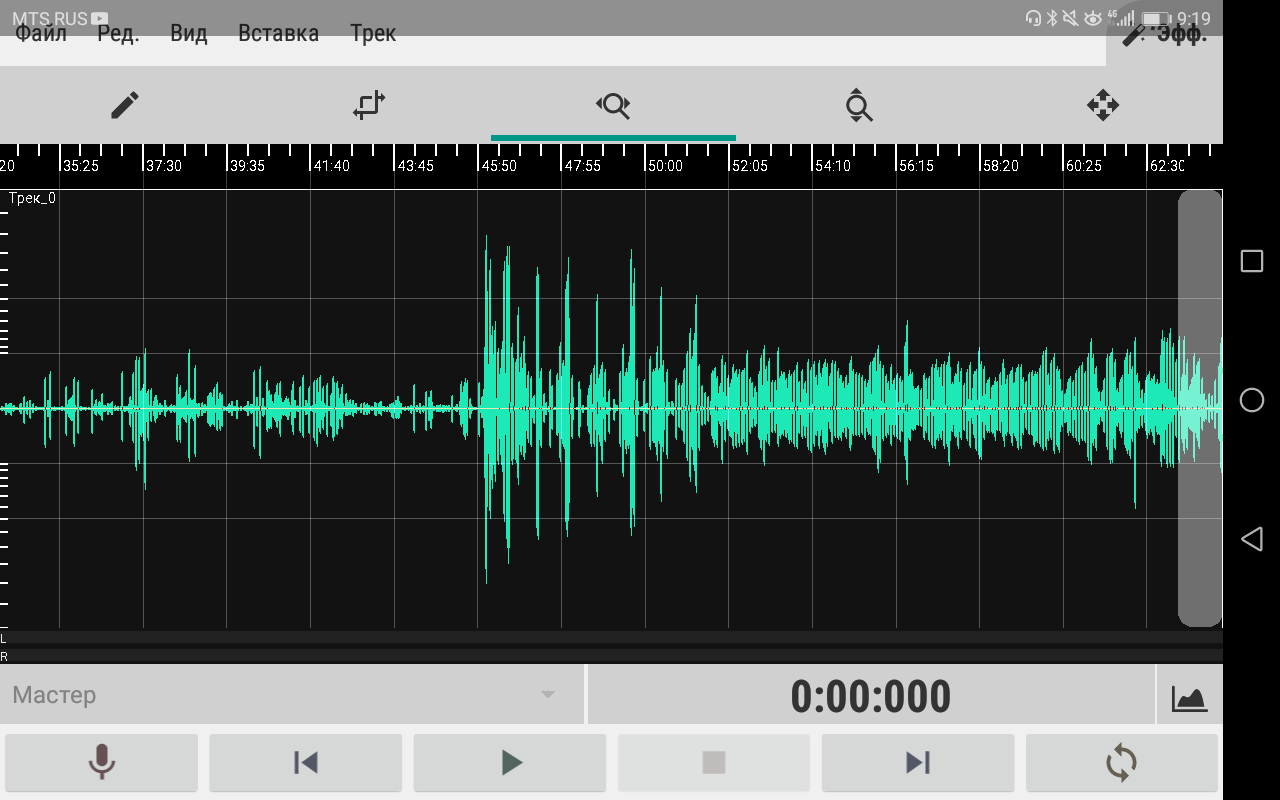
Task: Select the crop selection tool
Action: coord(369,105)
